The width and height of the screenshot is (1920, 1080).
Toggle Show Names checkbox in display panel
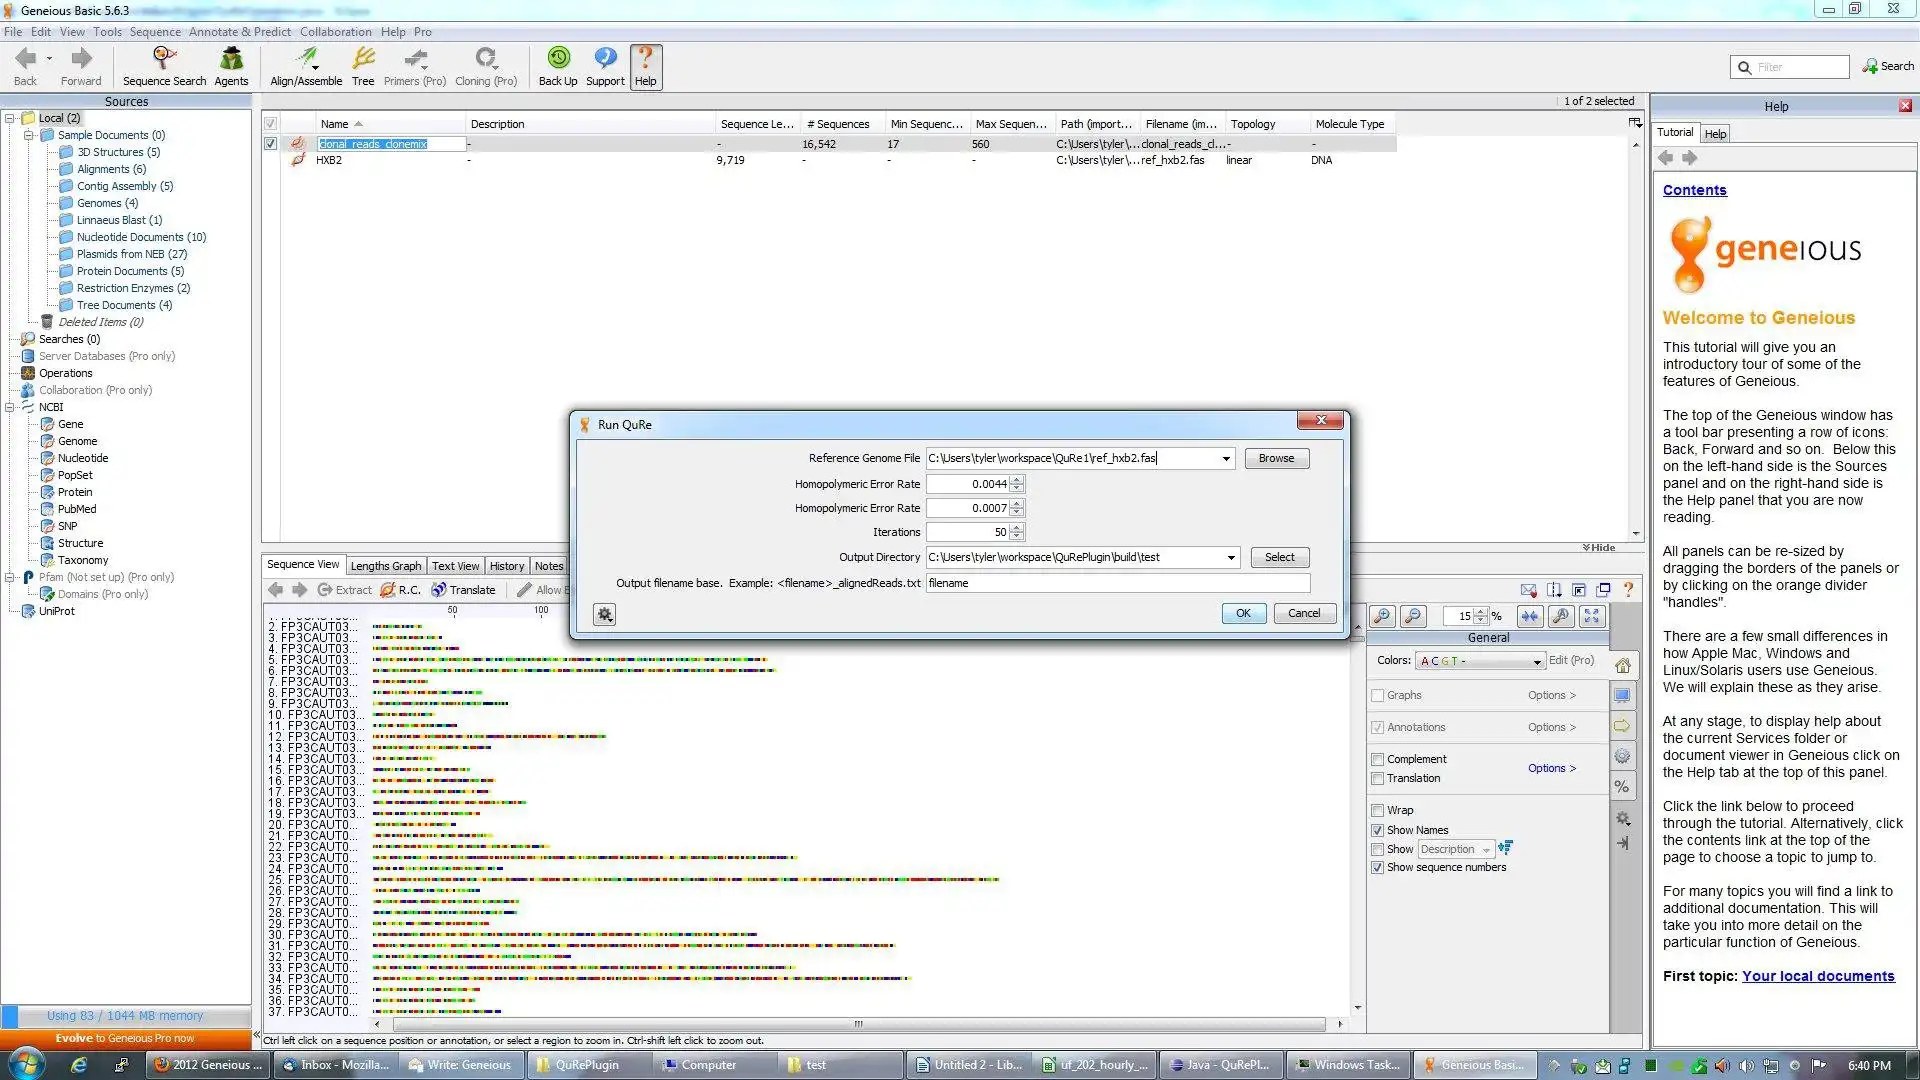[x=1378, y=829]
